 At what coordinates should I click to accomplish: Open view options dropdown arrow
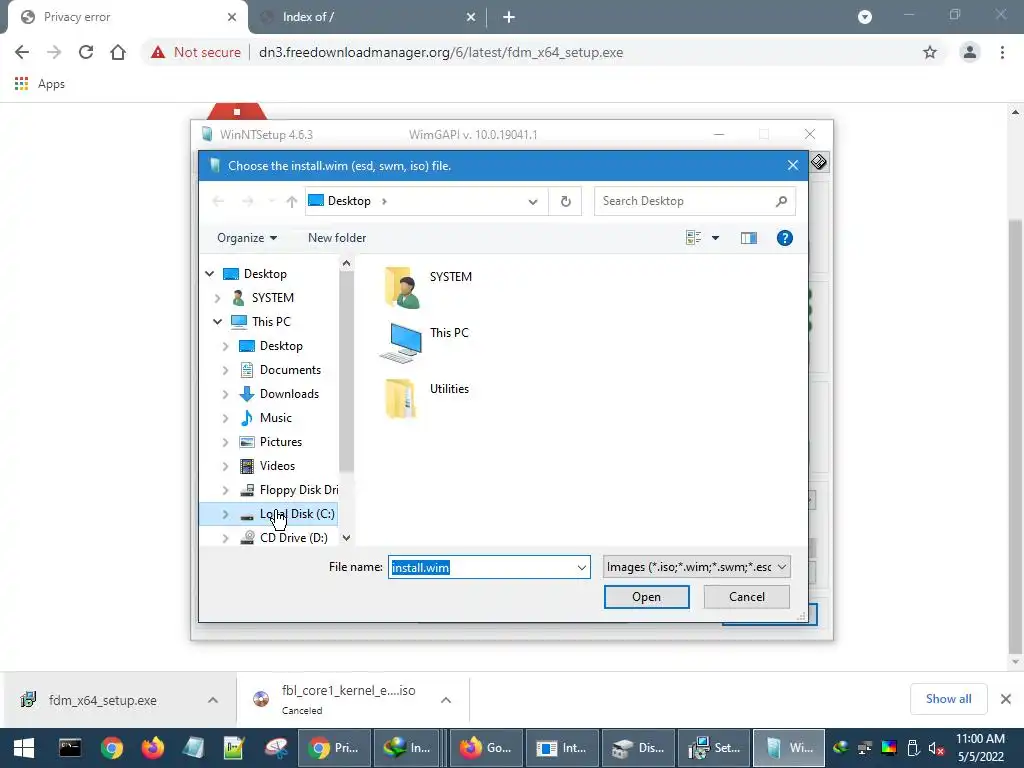[715, 238]
